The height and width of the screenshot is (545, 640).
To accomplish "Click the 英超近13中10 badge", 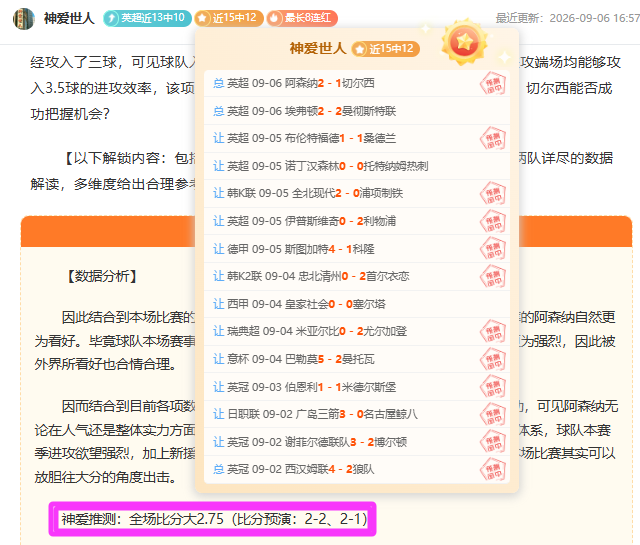I will (147, 18).
